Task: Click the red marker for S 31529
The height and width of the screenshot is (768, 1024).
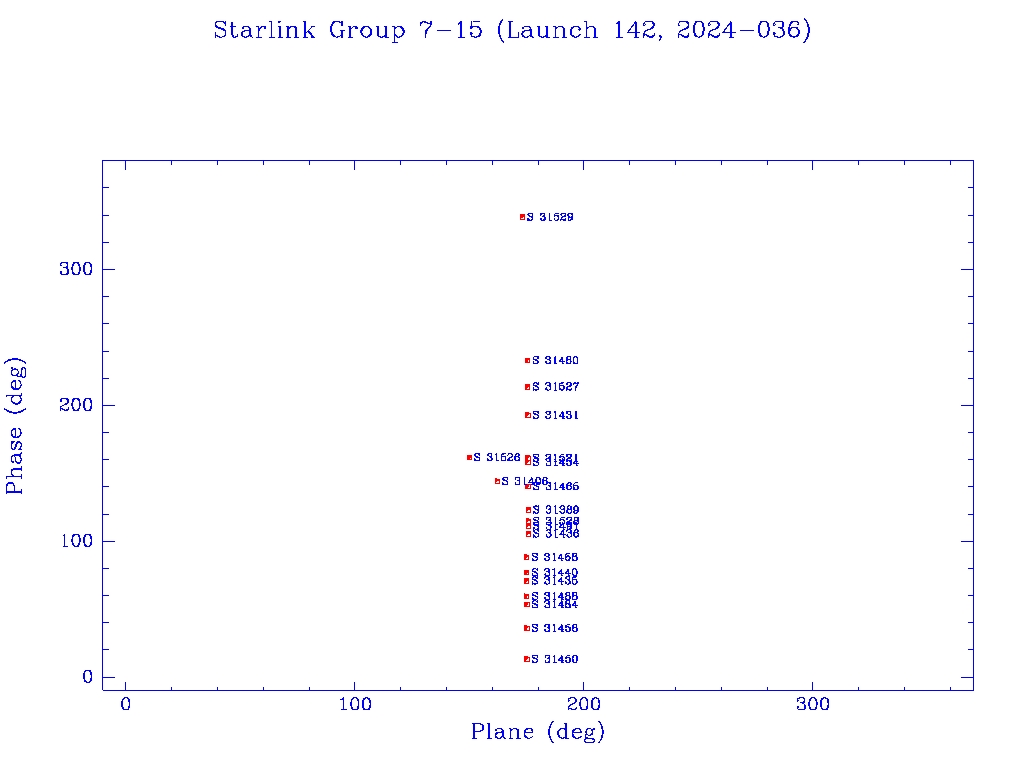Action: click(x=522, y=217)
